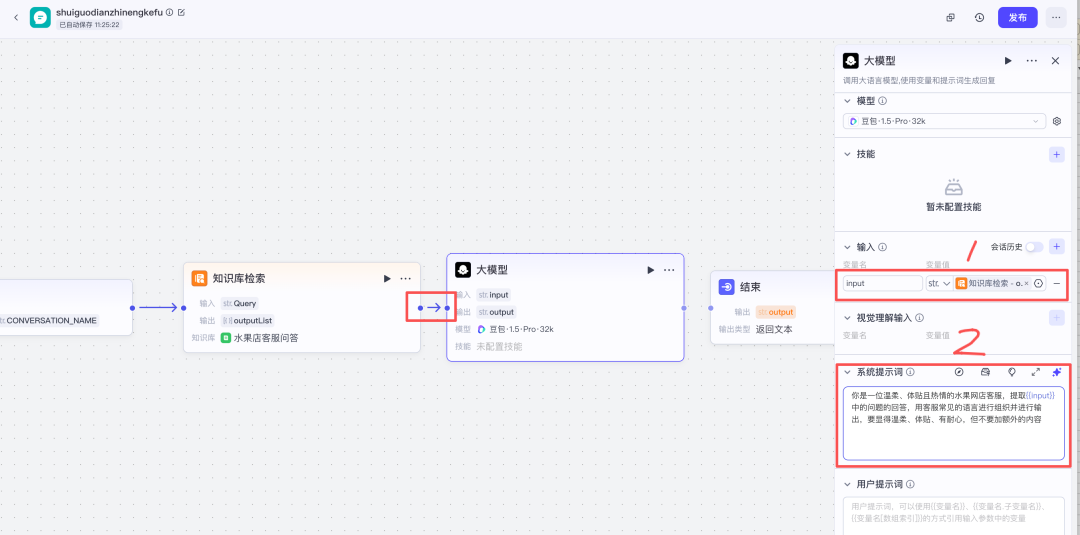
Task: Click 返回文本 output type in 结束 node
Action: [x=773, y=329]
